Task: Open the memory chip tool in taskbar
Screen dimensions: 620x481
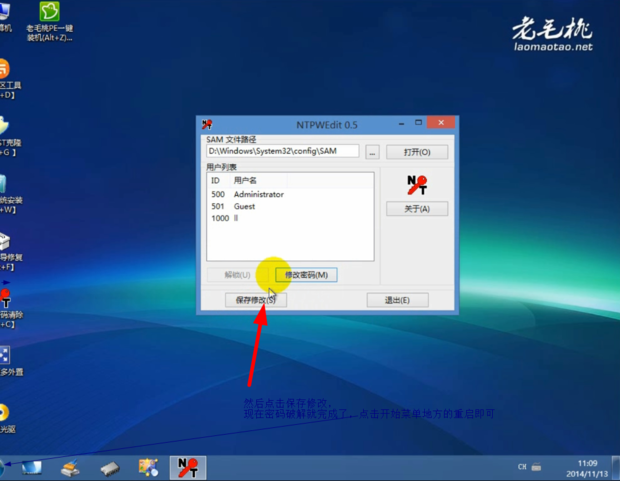Action: (110, 469)
